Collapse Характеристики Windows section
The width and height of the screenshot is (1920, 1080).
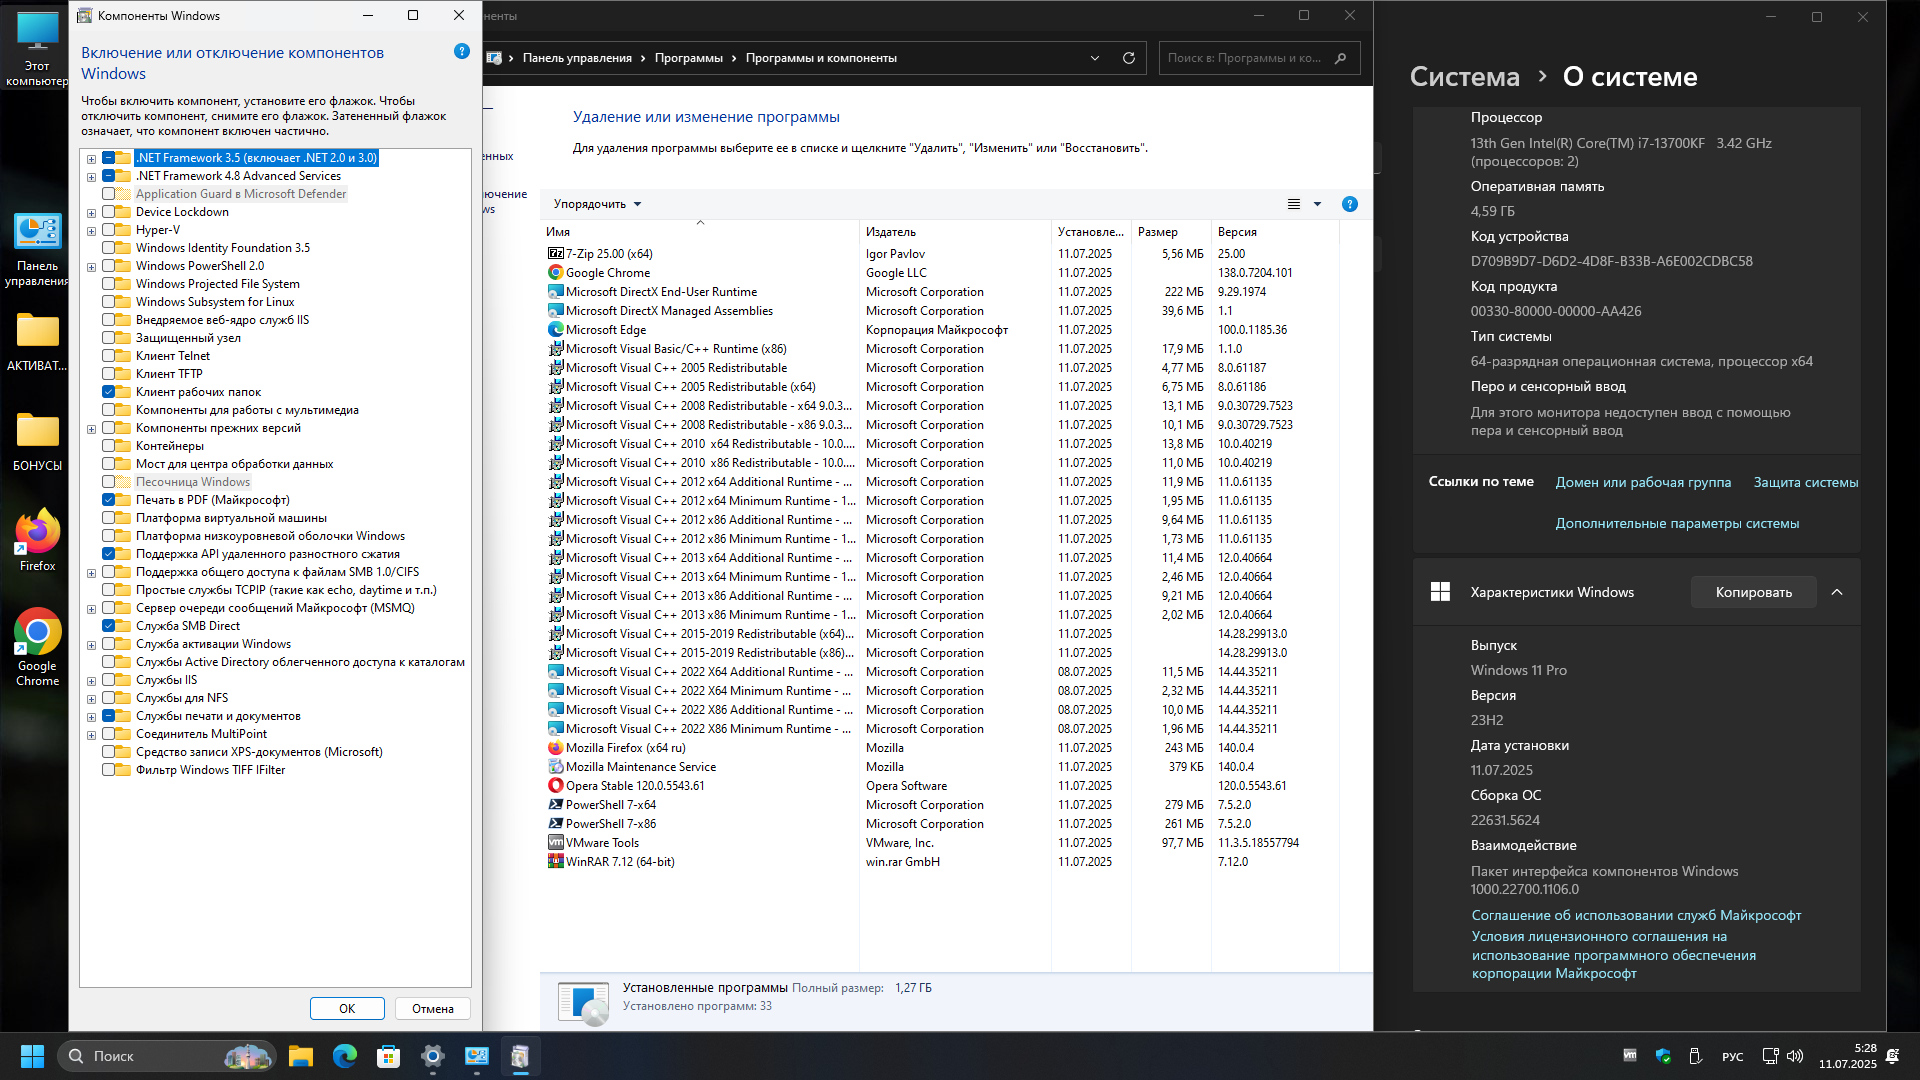(x=1837, y=592)
